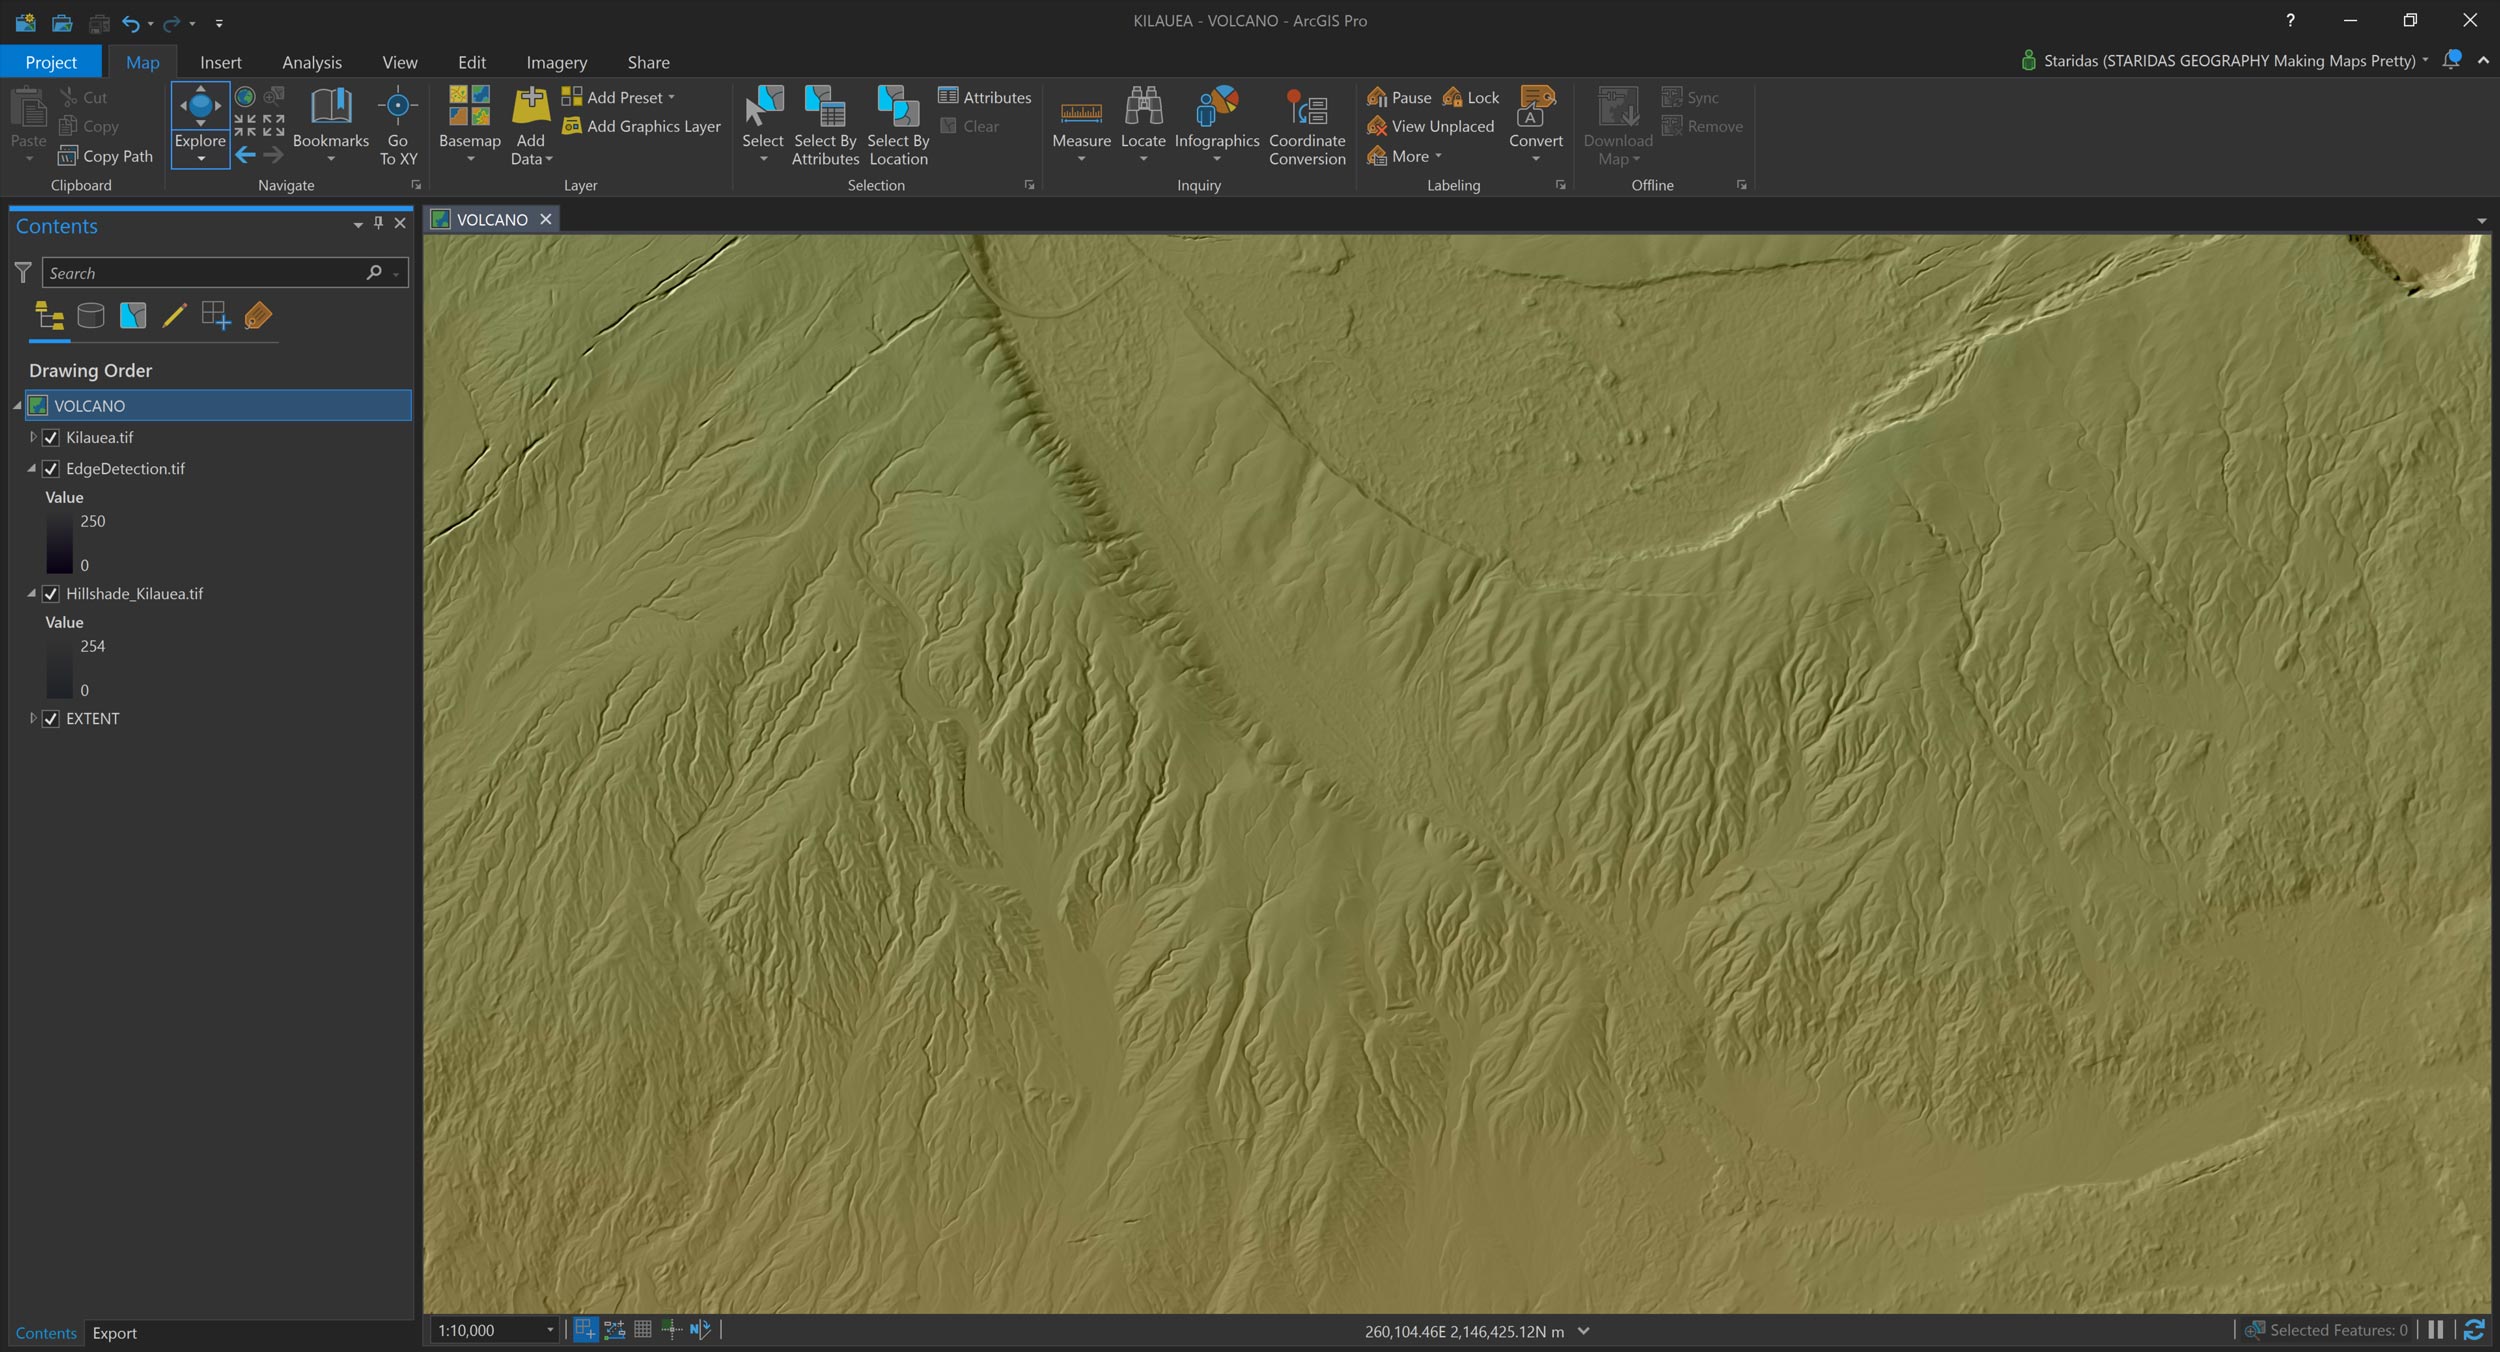
Task: Hide the EXTENT layer
Action: click(51, 719)
